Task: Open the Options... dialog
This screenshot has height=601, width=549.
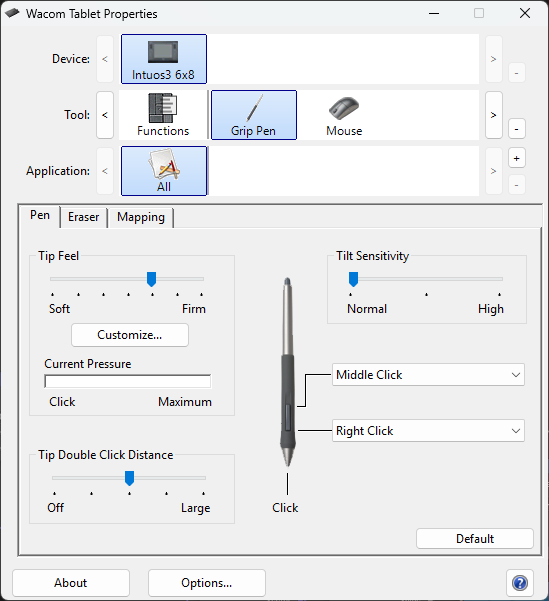Action: (x=207, y=583)
